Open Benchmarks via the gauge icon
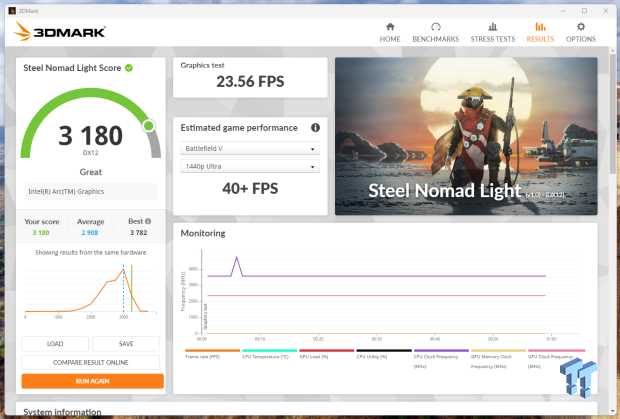This screenshot has width=620, height=419. 435,26
